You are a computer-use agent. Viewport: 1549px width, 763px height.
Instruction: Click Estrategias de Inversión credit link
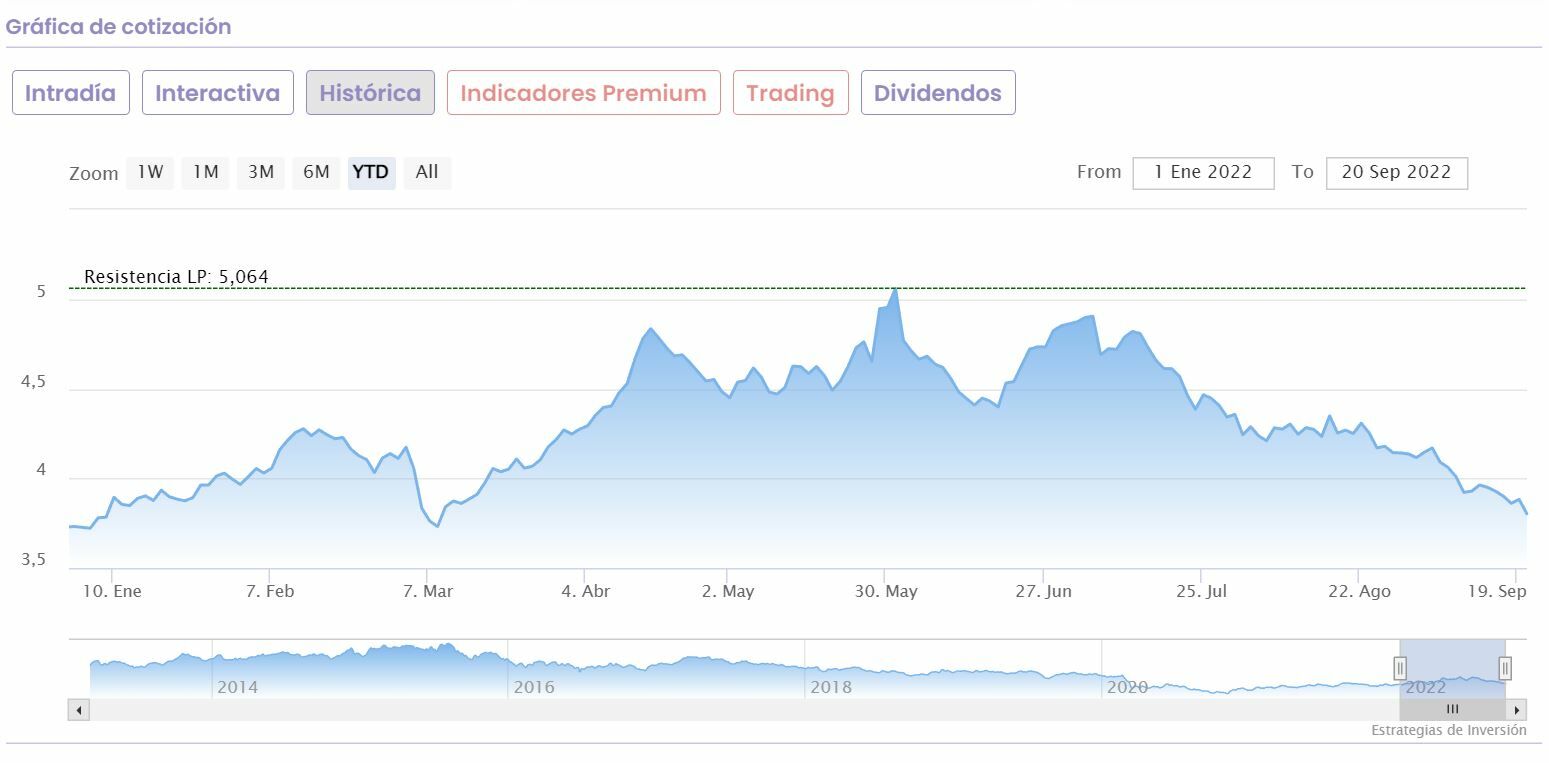pos(1448,731)
